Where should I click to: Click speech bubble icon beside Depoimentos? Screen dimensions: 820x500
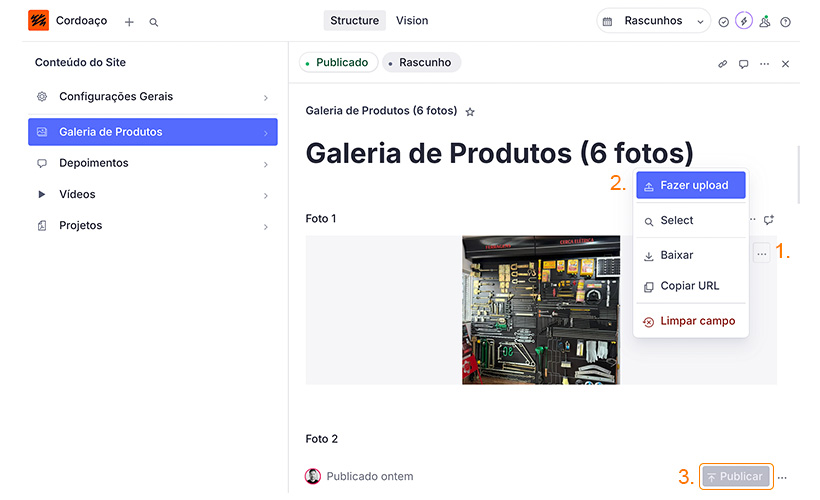(x=42, y=163)
